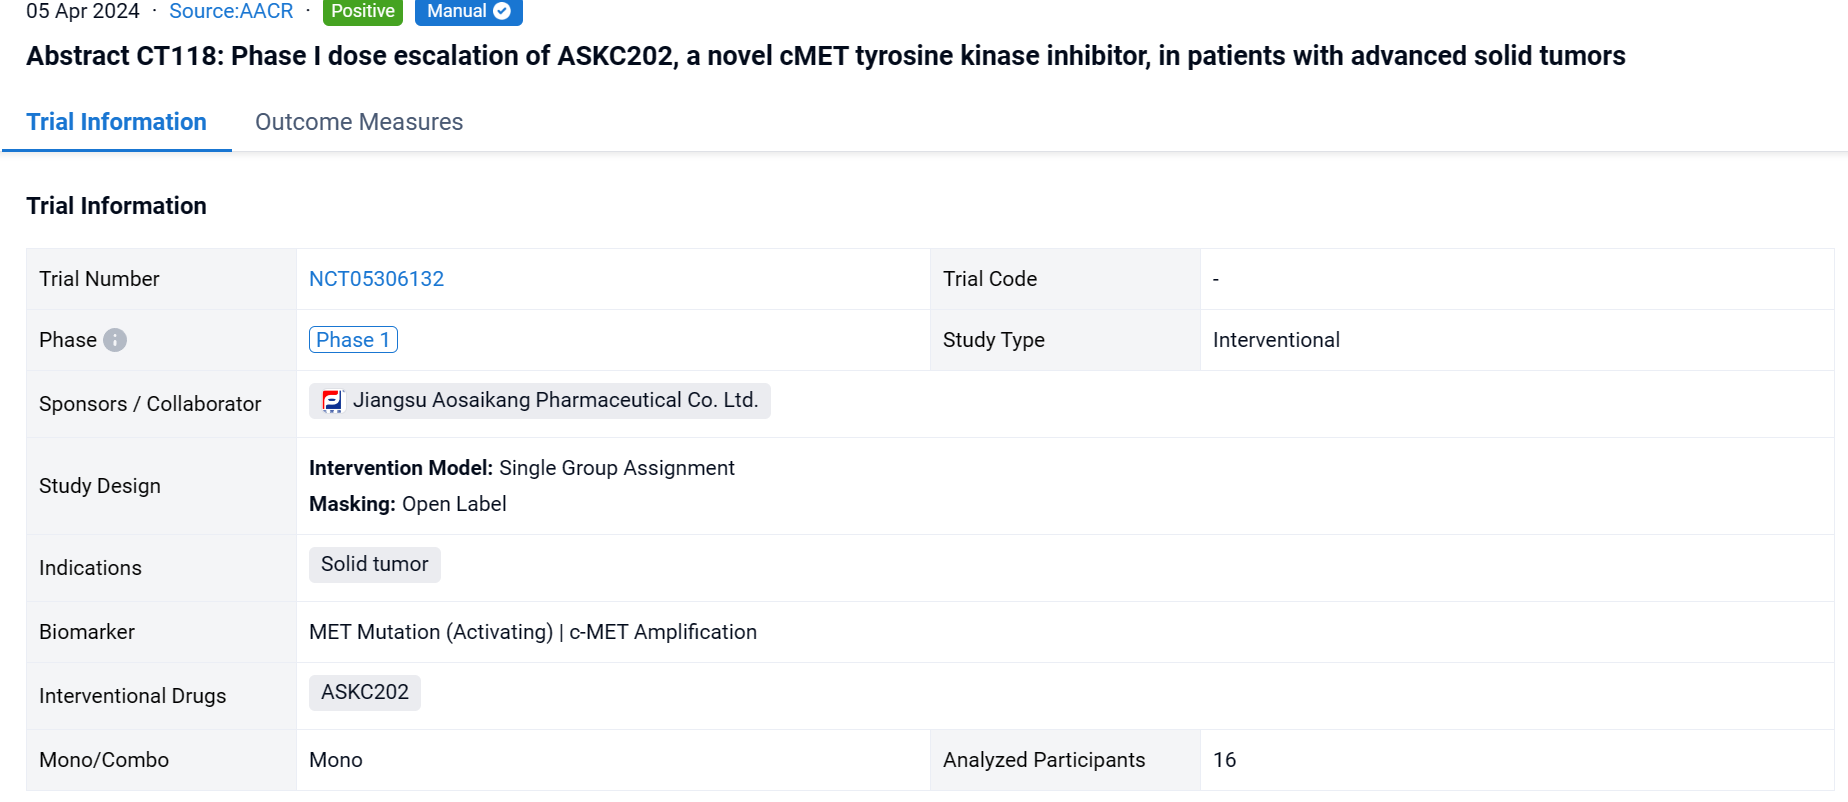Click the Analyzed Participants value 16

(1224, 760)
